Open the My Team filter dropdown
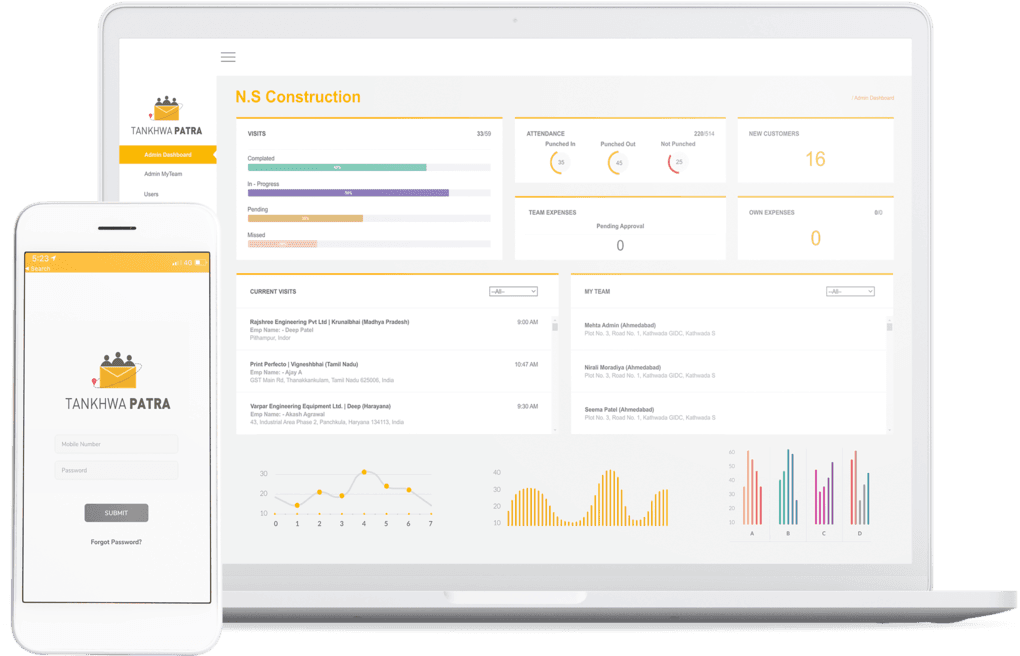 click(850, 292)
